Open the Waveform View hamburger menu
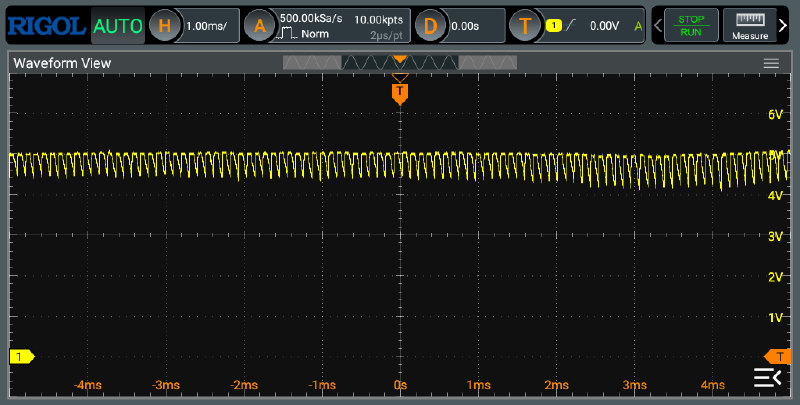 (x=771, y=63)
